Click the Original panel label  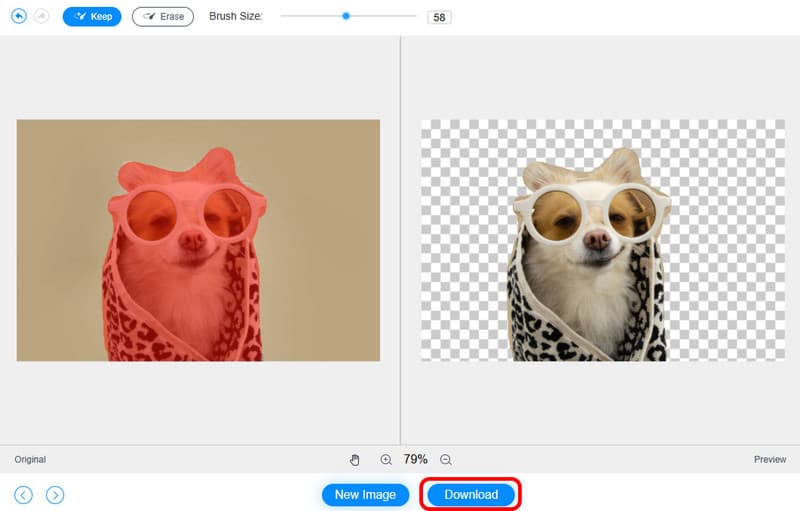point(30,460)
